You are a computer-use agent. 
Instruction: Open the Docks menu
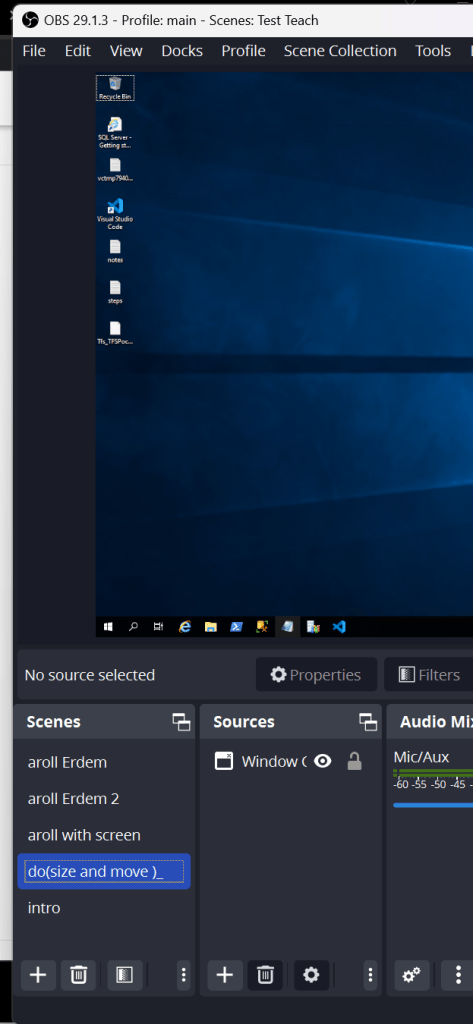click(x=182, y=51)
